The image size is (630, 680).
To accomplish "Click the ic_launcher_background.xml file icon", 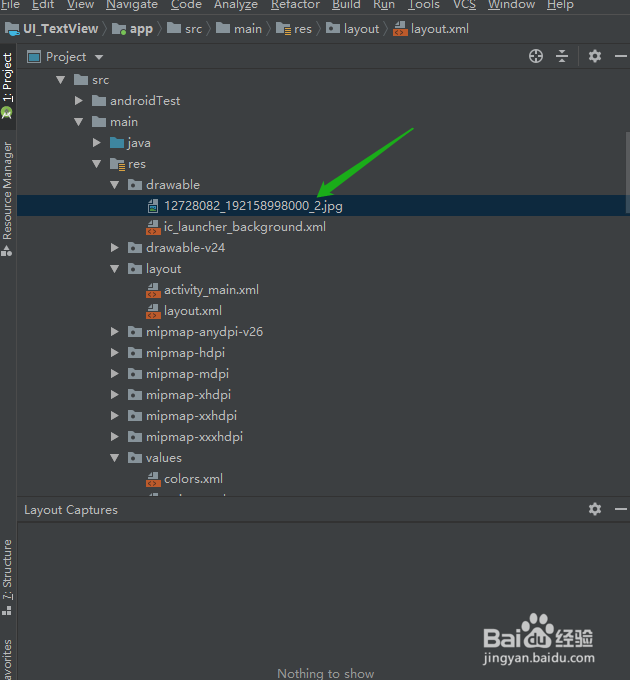I will pos(153,227).
